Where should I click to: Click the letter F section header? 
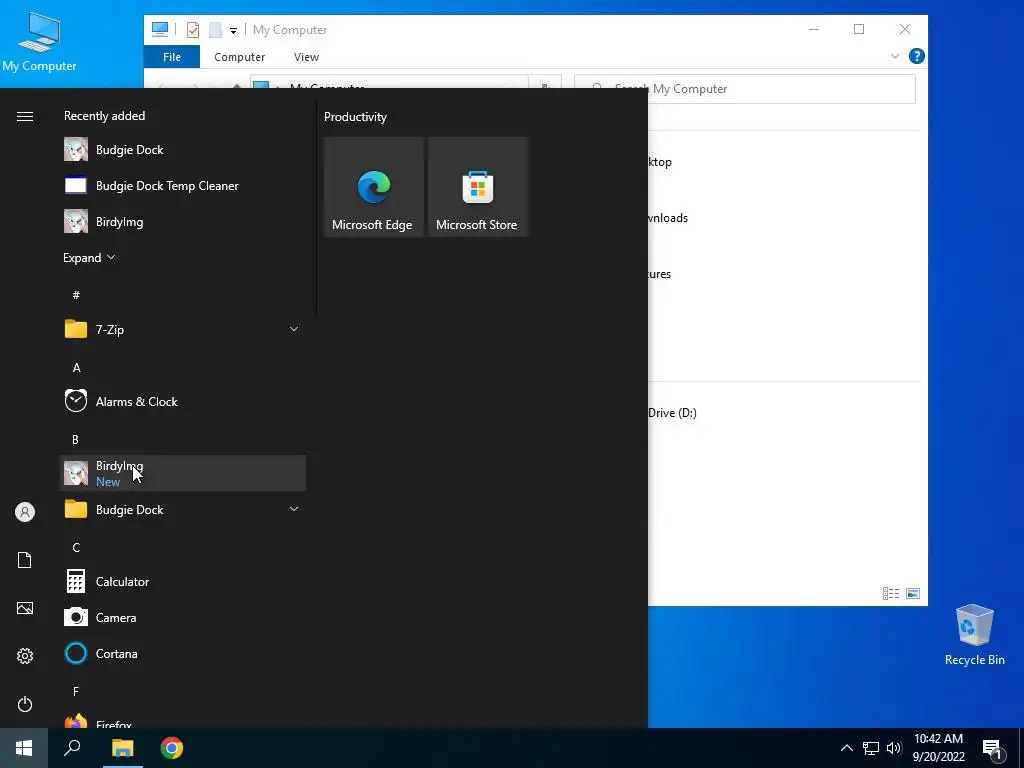coord(76,691)
